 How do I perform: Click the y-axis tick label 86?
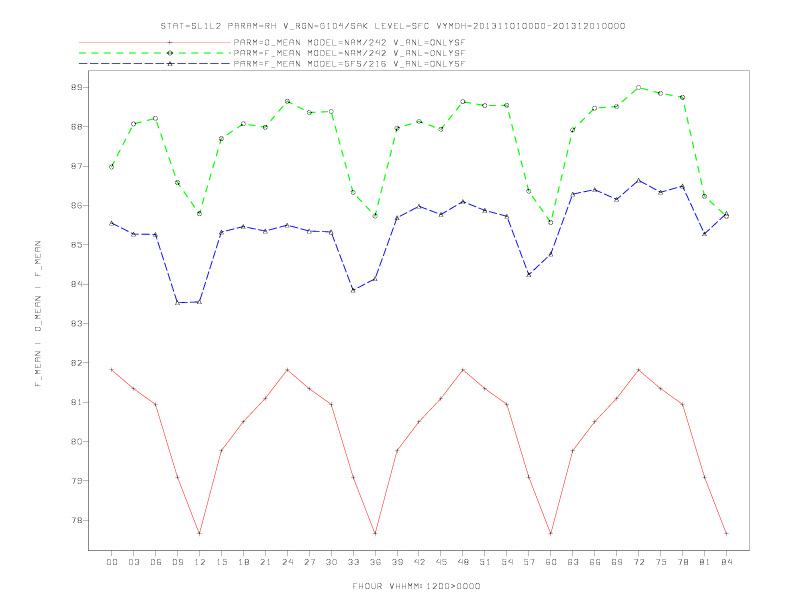[x=76, y=206]
